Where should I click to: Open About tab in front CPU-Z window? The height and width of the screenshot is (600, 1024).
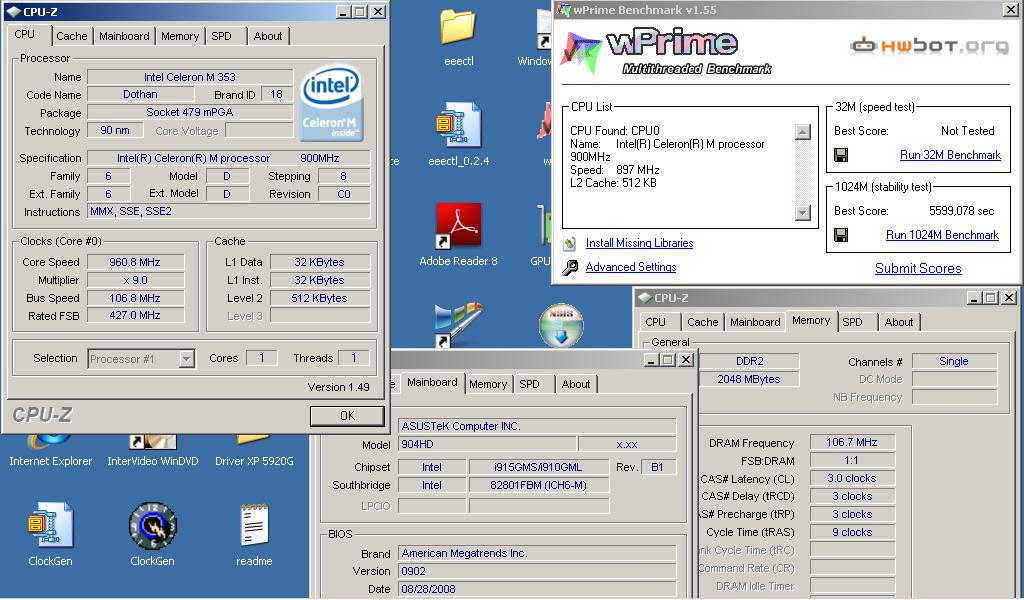[268, 36]
